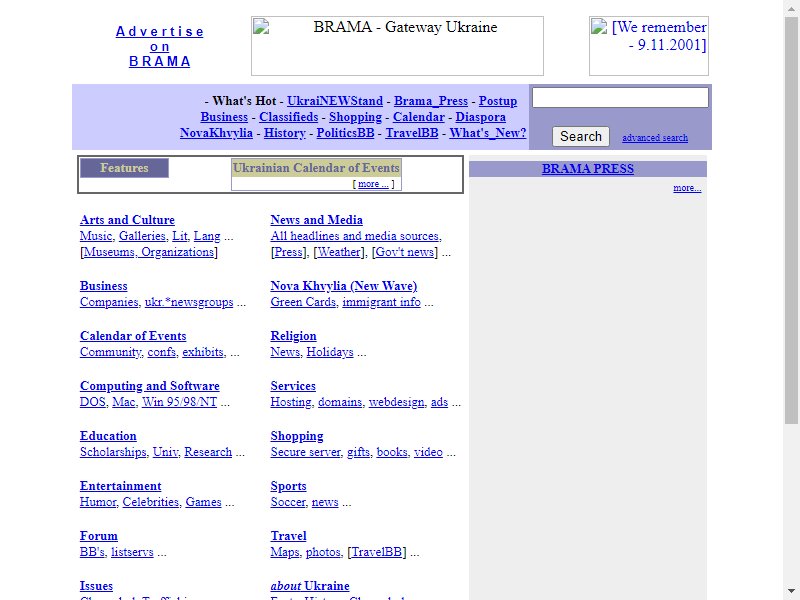800x600 pixels.
Task: Open the Hosting link
Action: click(291, 402)
